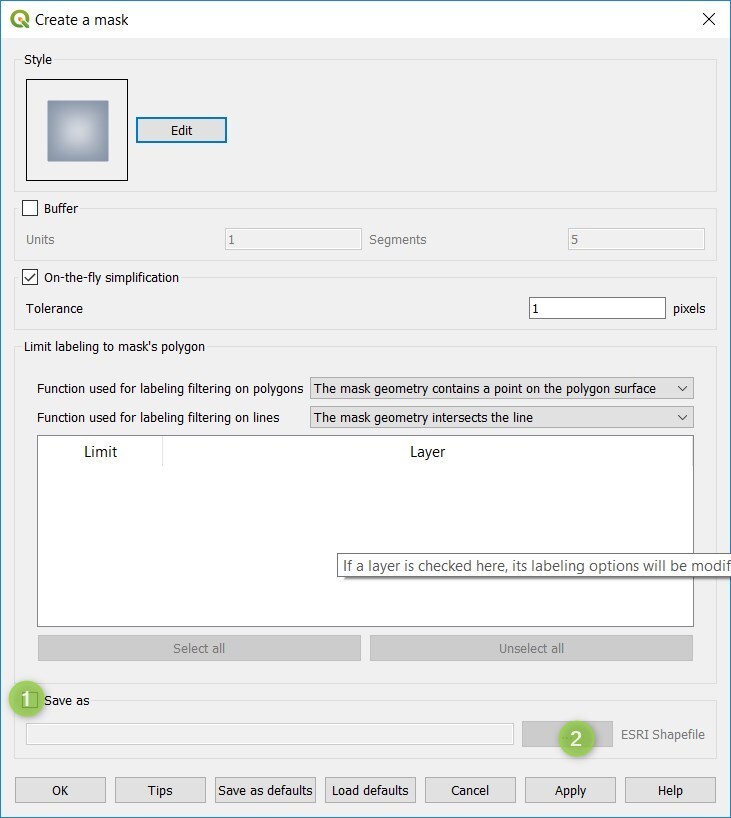Viewport: 731px width, 818px height.
Task: Open line labeling filter function dropdown
Action: [x=501, y=417]
